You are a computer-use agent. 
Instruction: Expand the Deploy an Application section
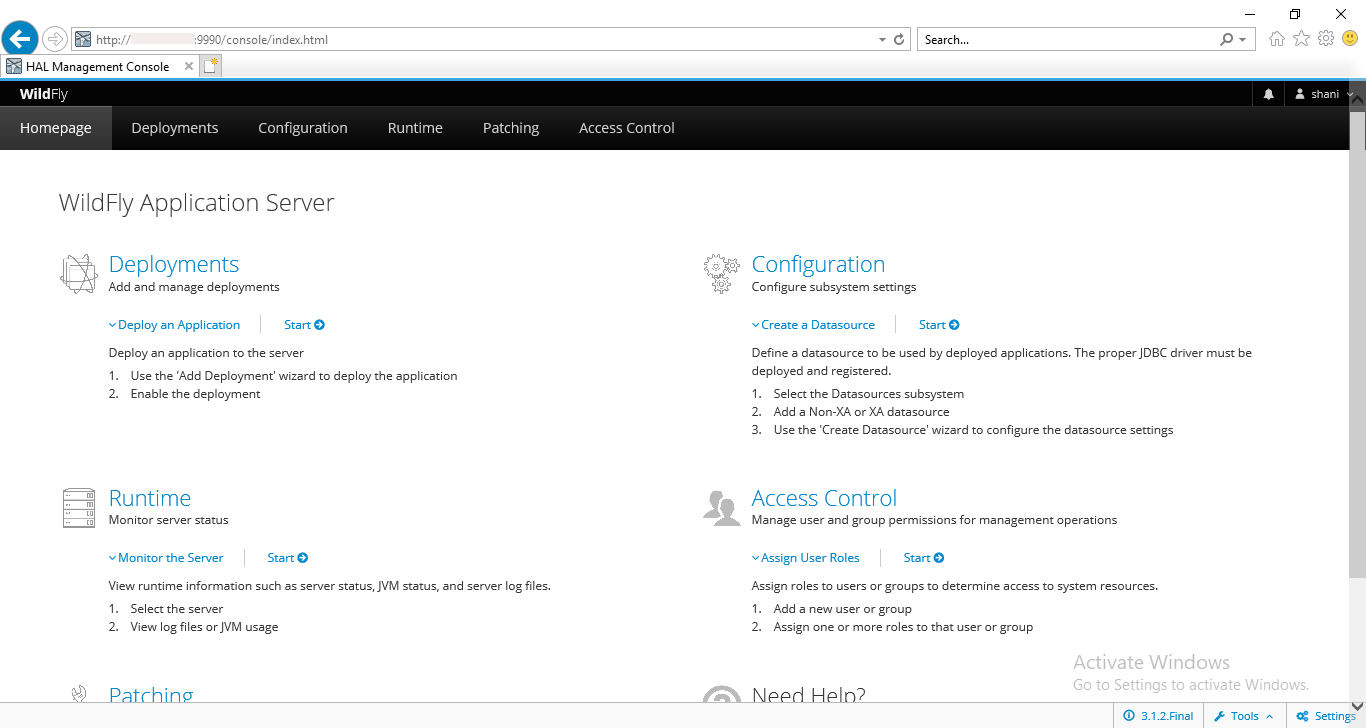point(174,324)
